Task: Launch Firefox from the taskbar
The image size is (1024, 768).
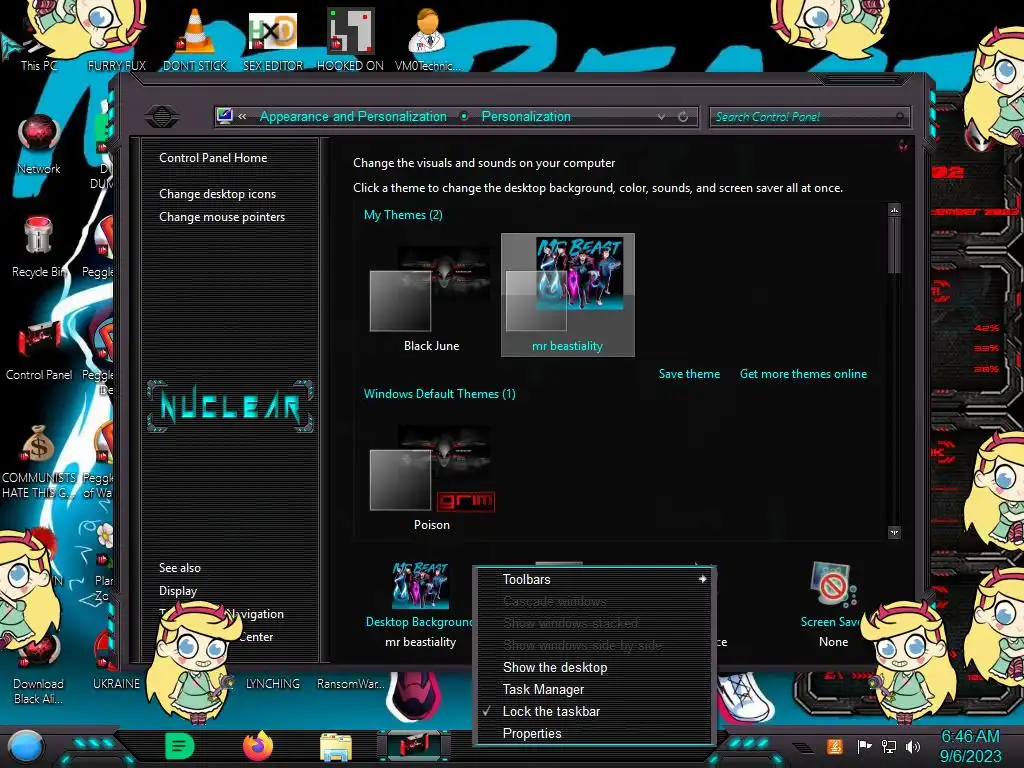Action: tap(258, 746)
